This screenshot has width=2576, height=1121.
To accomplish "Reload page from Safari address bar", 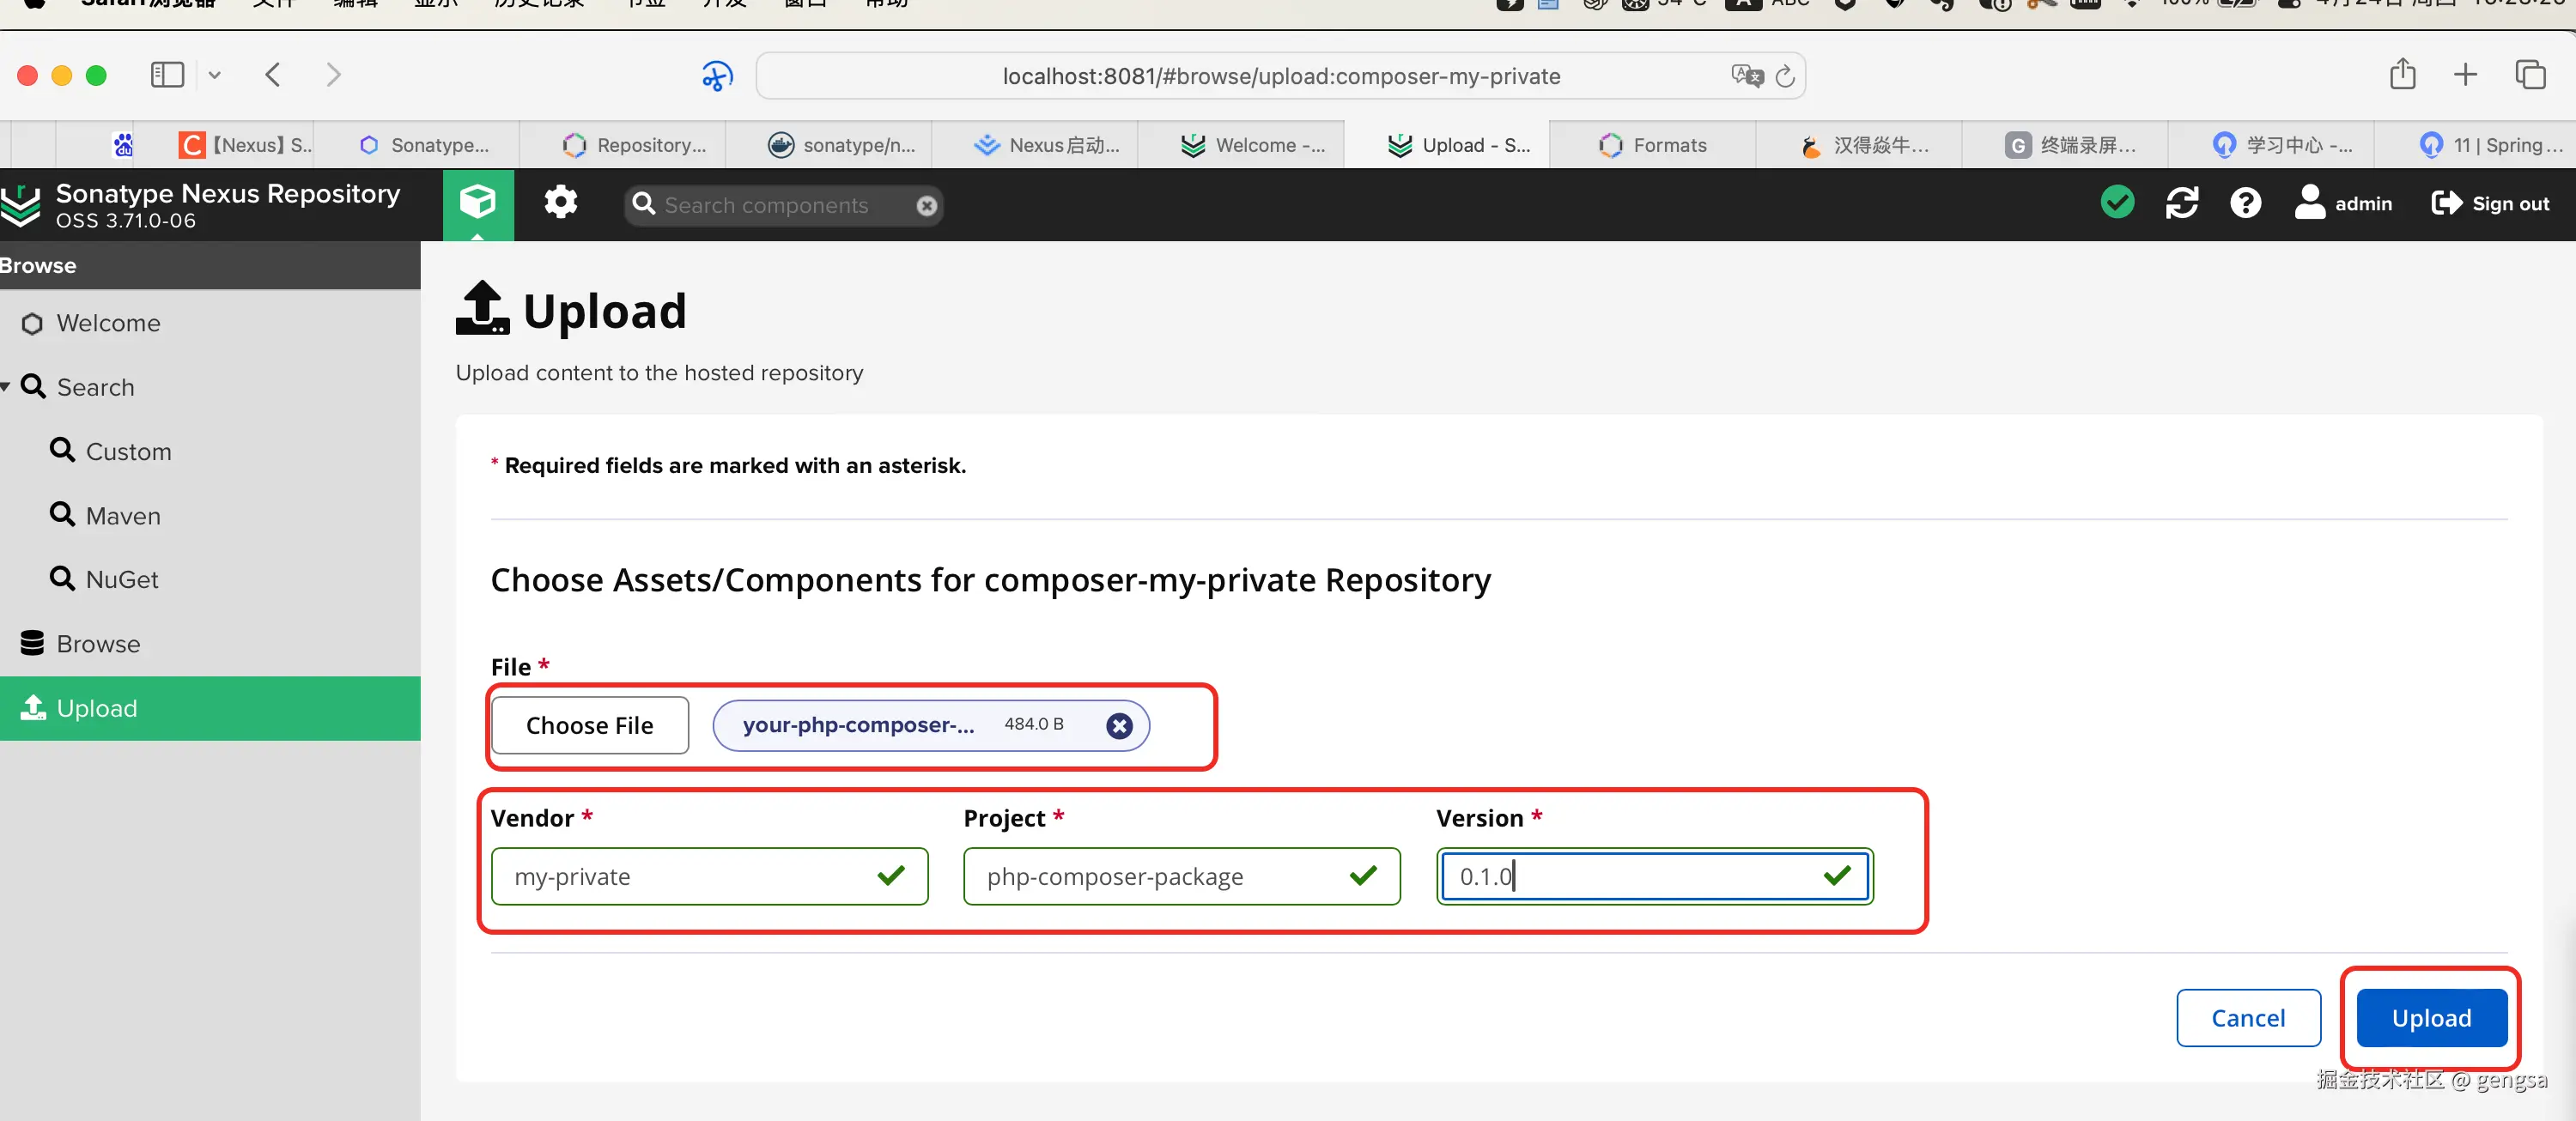I will (1785, 76).
